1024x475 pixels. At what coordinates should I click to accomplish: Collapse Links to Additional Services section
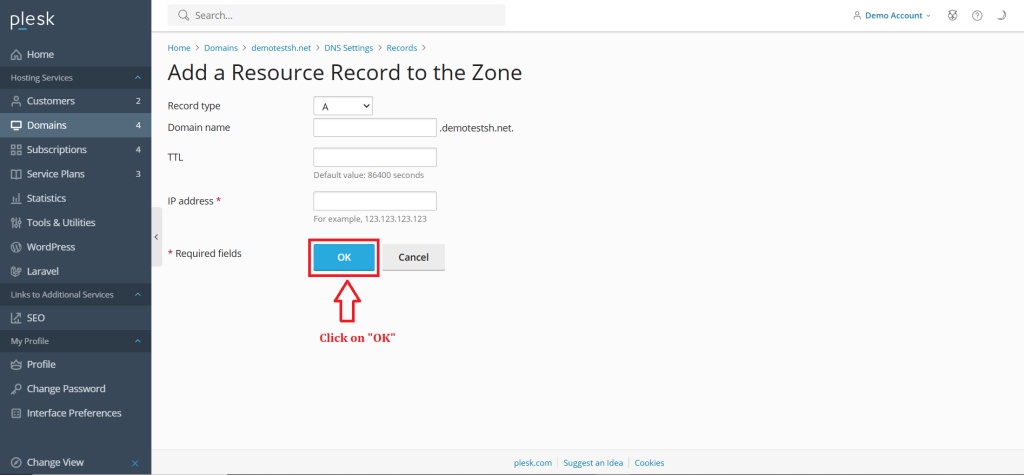click(138, 295)
